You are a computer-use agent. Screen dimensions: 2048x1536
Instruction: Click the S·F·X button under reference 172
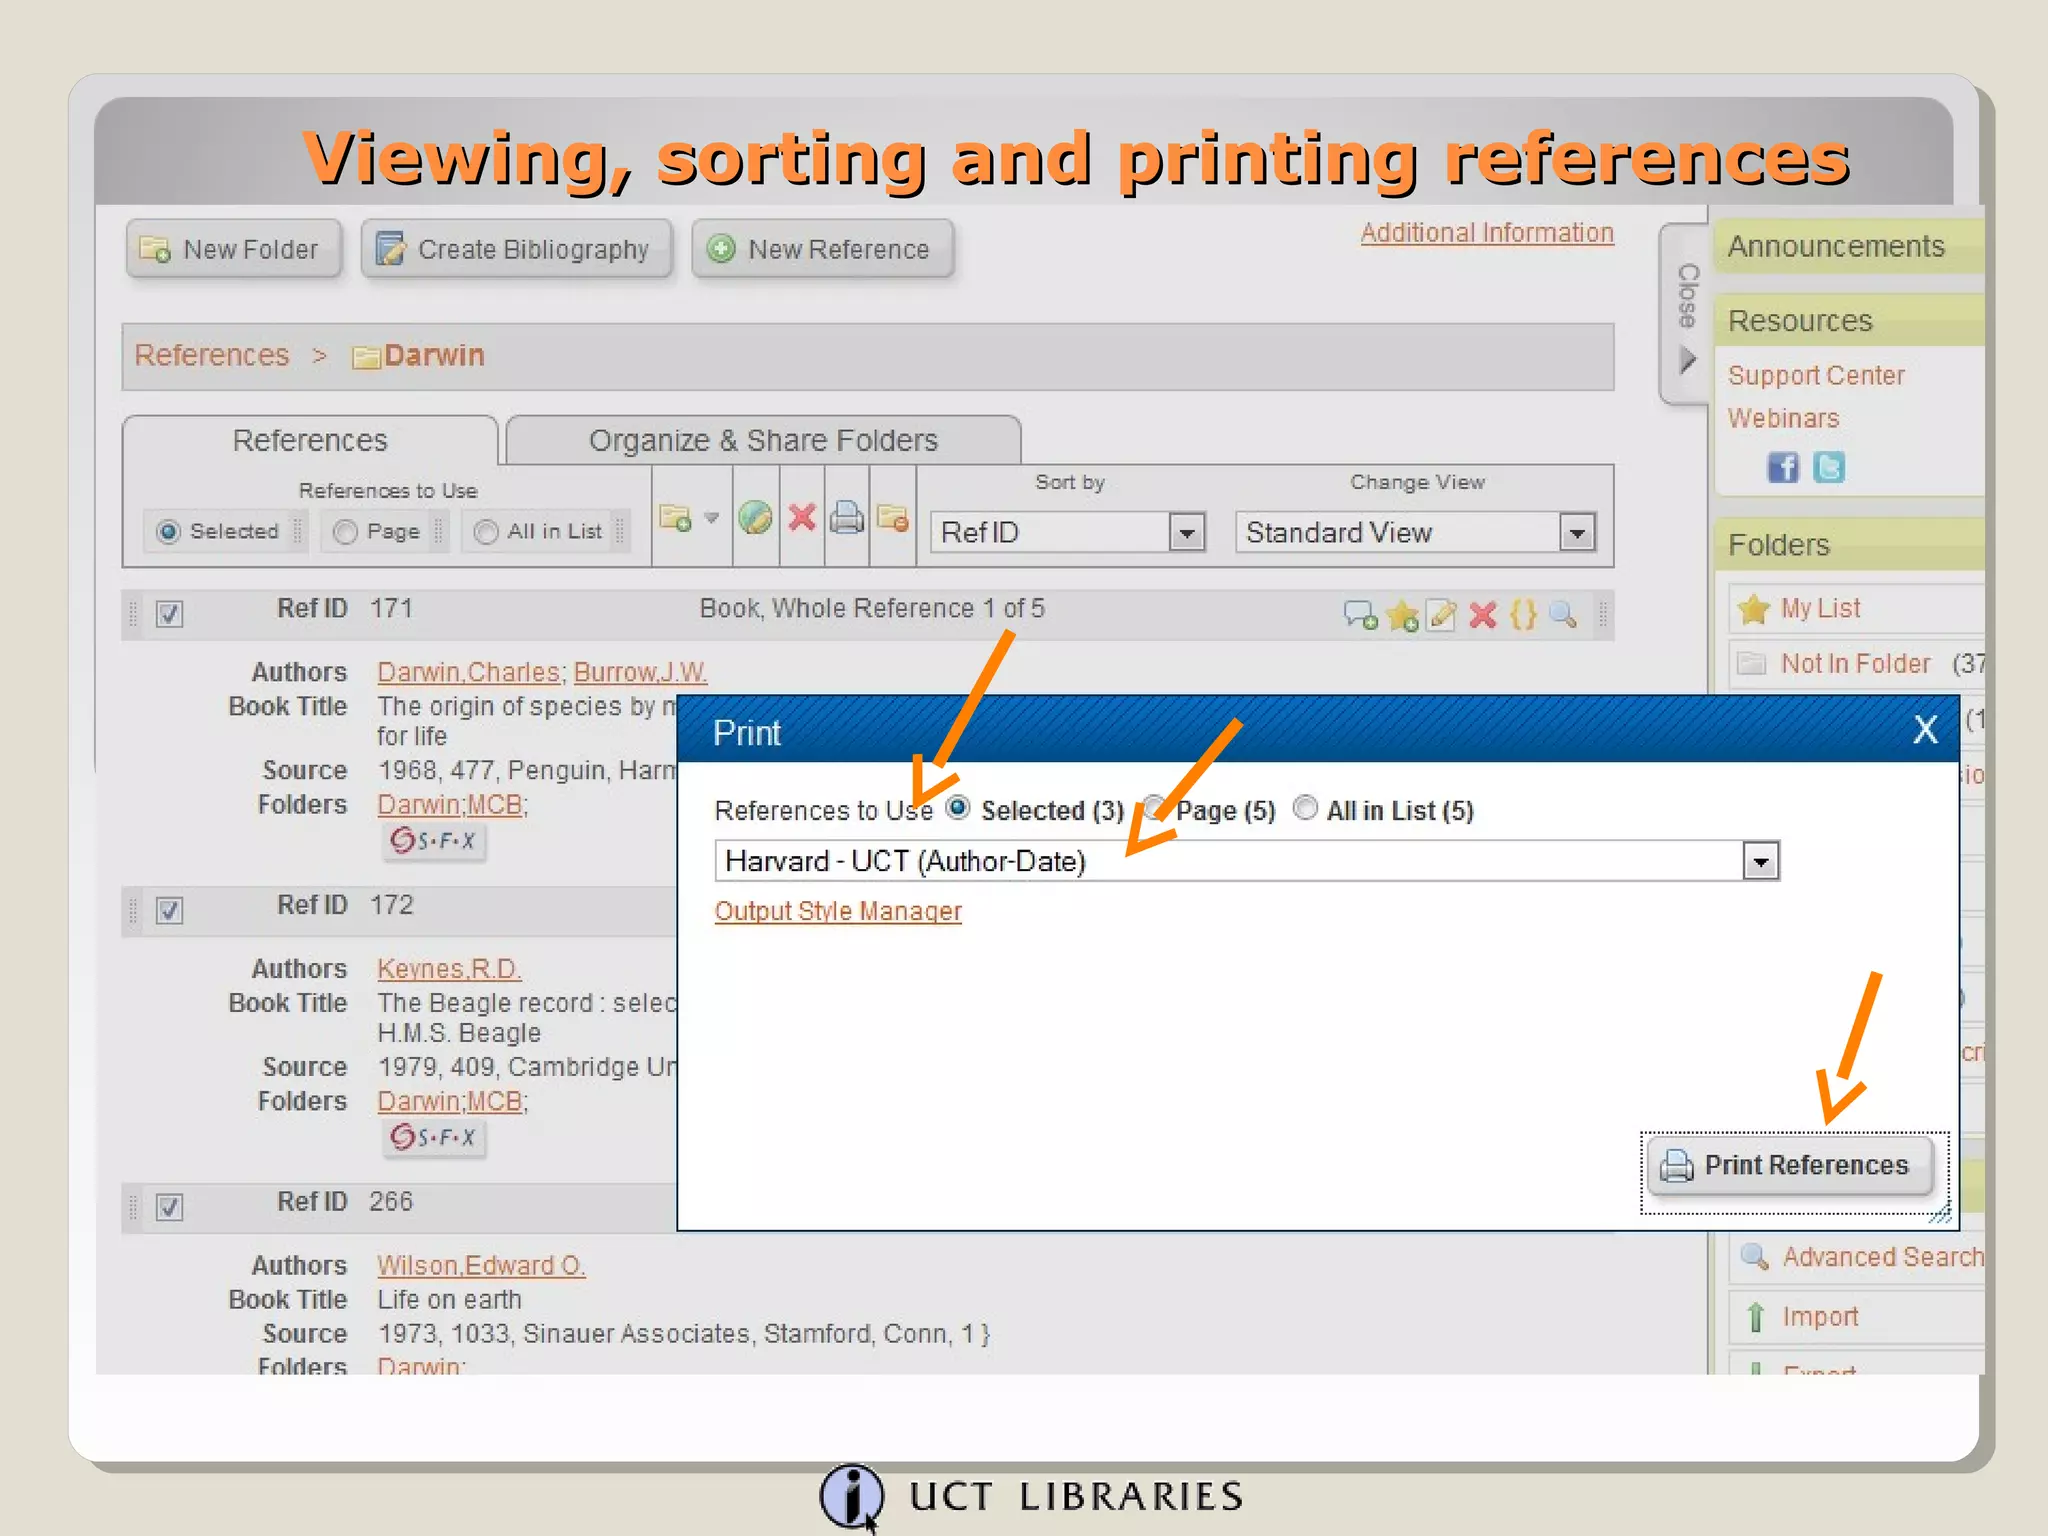(434, 1138)
